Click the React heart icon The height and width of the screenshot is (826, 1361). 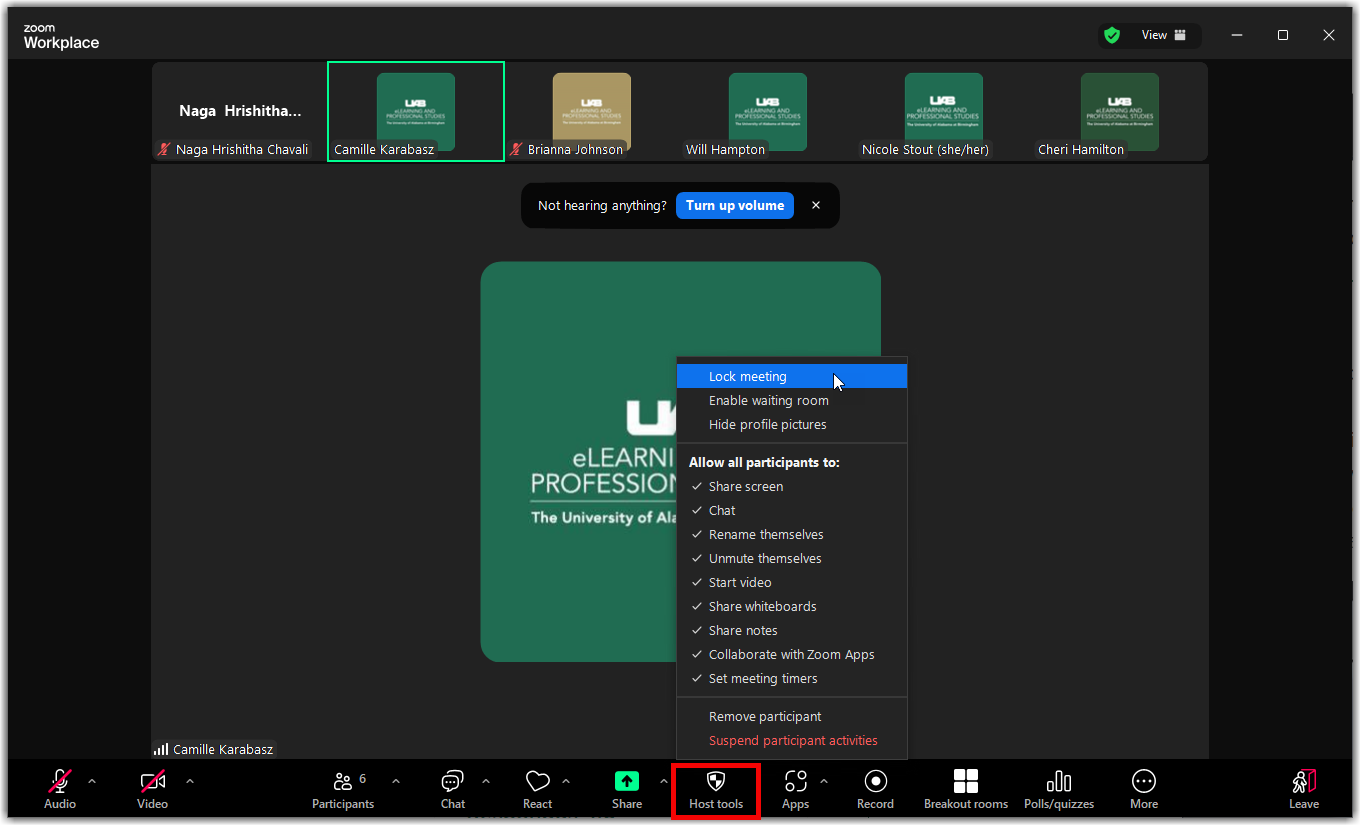537,782
